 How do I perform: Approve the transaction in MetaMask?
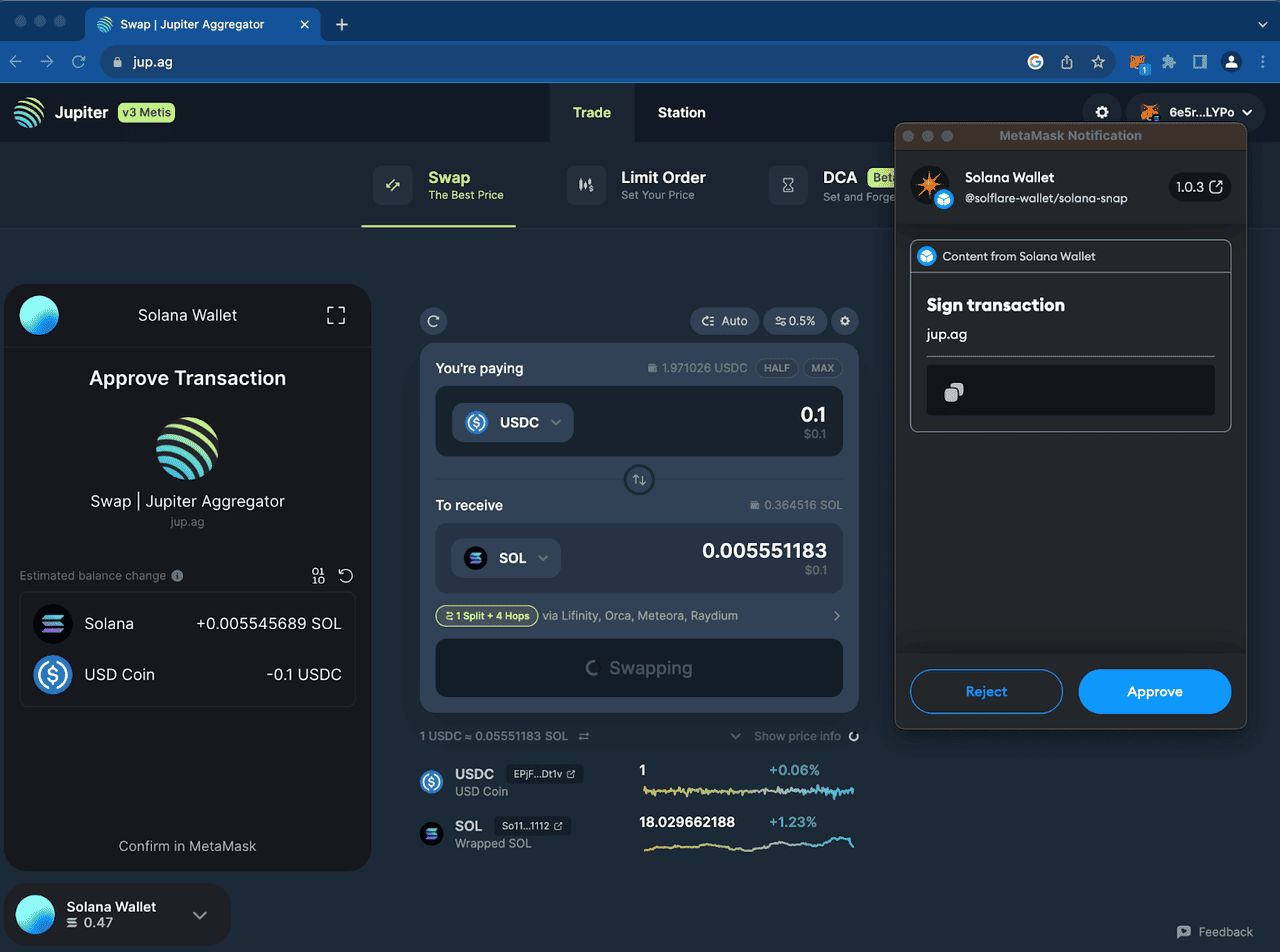pos(1154,692)
